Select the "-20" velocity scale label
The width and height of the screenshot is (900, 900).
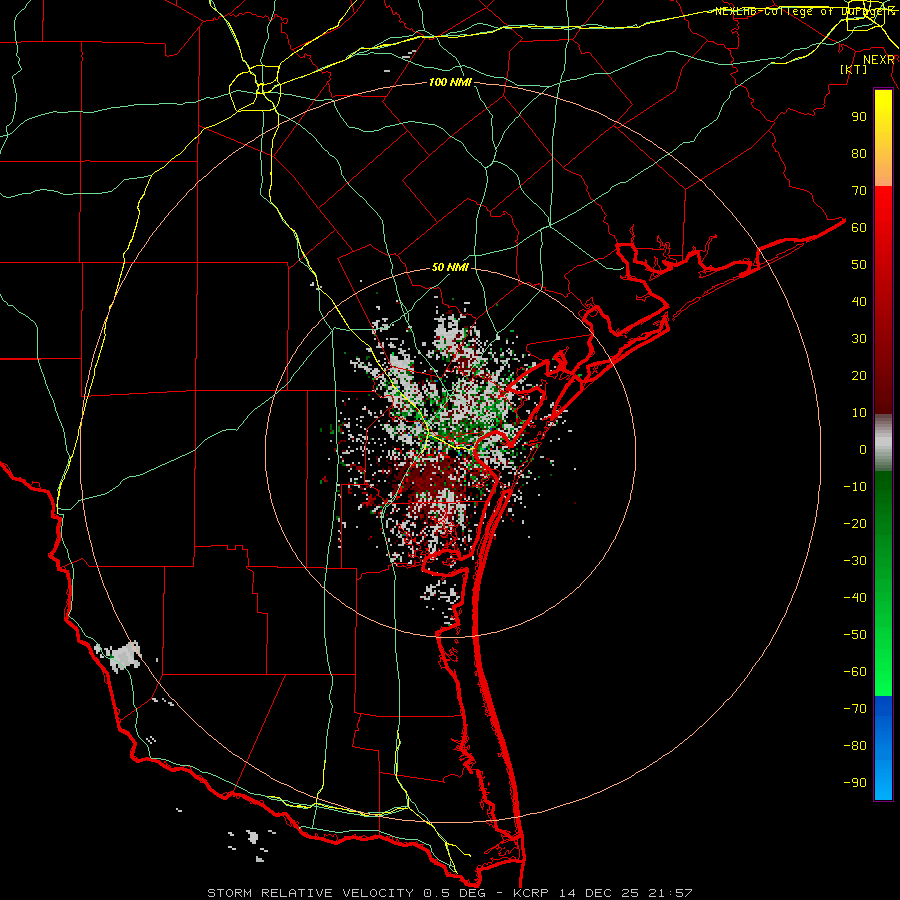click(855, 523)
